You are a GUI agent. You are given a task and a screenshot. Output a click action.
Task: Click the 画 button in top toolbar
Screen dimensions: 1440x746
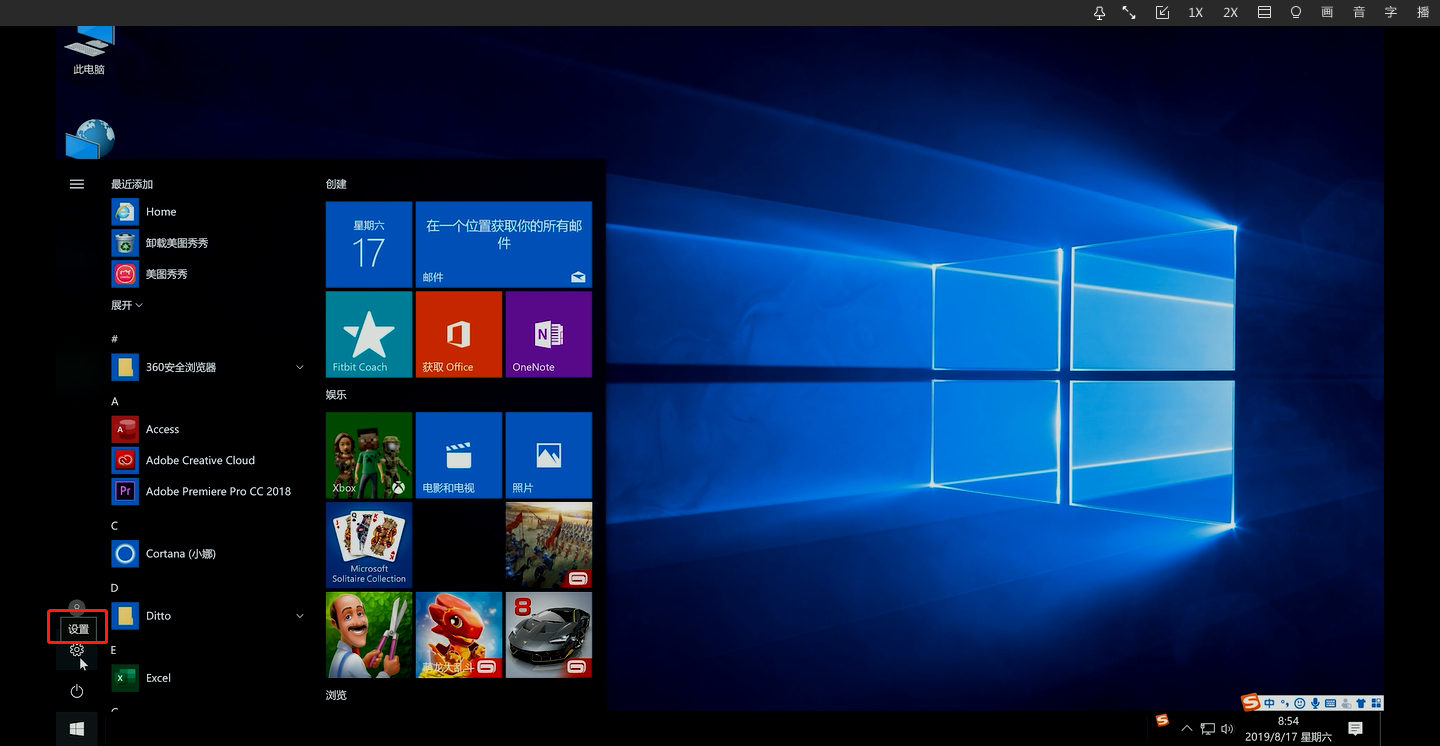click(x=1327, y=13)
